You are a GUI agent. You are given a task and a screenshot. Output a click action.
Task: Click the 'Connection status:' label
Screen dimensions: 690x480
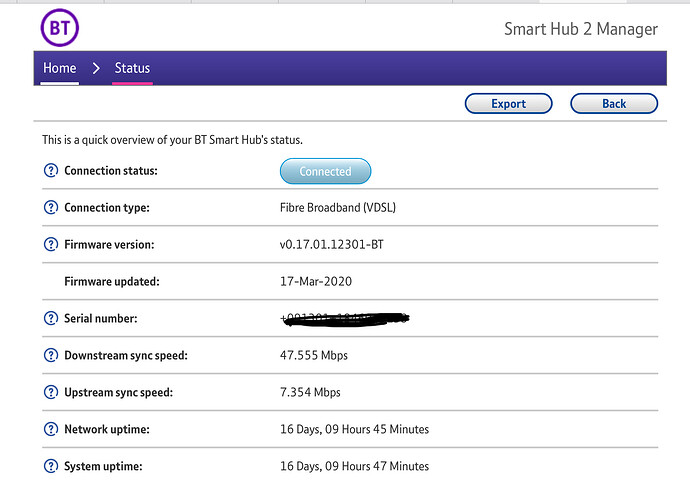[x=111, y=171]
